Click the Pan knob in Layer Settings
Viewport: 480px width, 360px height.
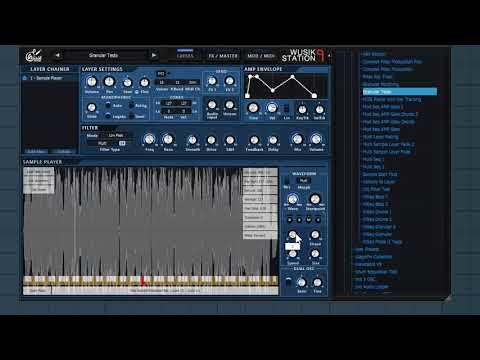pyautogui.click(x=109, y=82)
